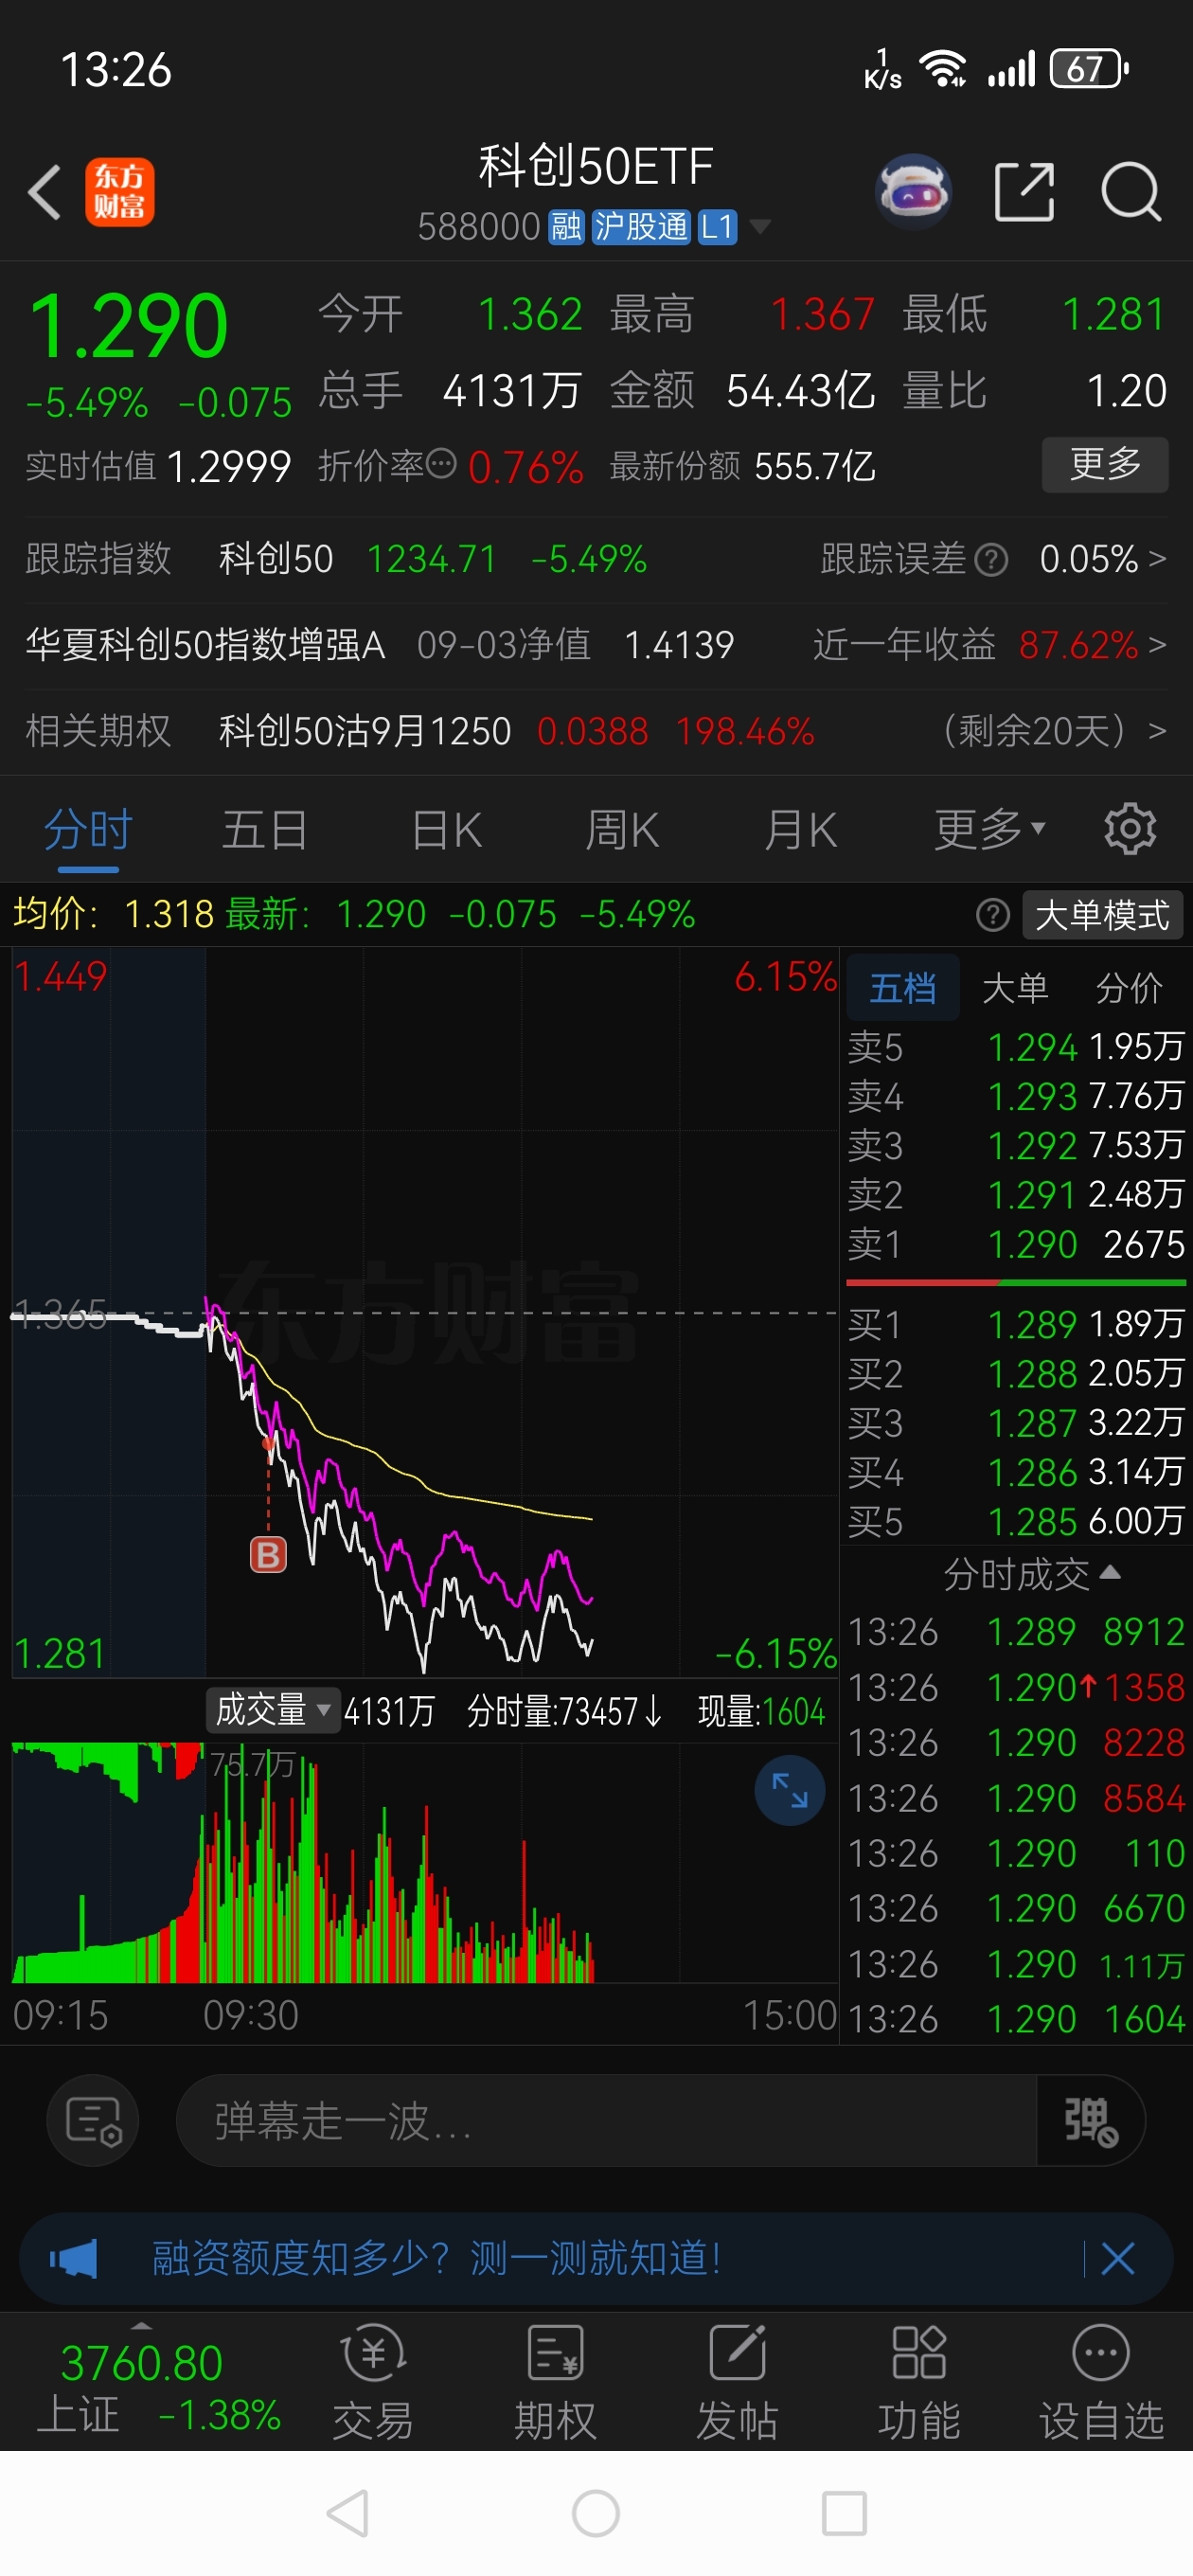Tap Android home navigation button
The width and height of the screenshot is (1193, 2576).
tap(596, 2513)
